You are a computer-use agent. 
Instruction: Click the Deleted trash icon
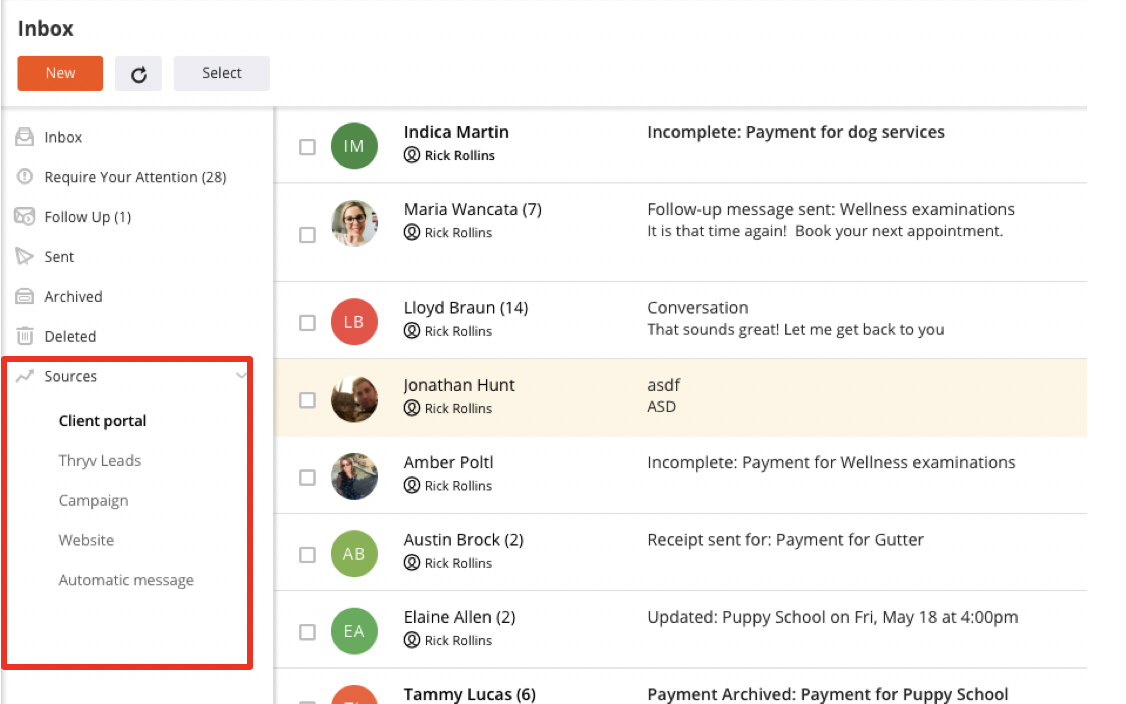[24, 335]
